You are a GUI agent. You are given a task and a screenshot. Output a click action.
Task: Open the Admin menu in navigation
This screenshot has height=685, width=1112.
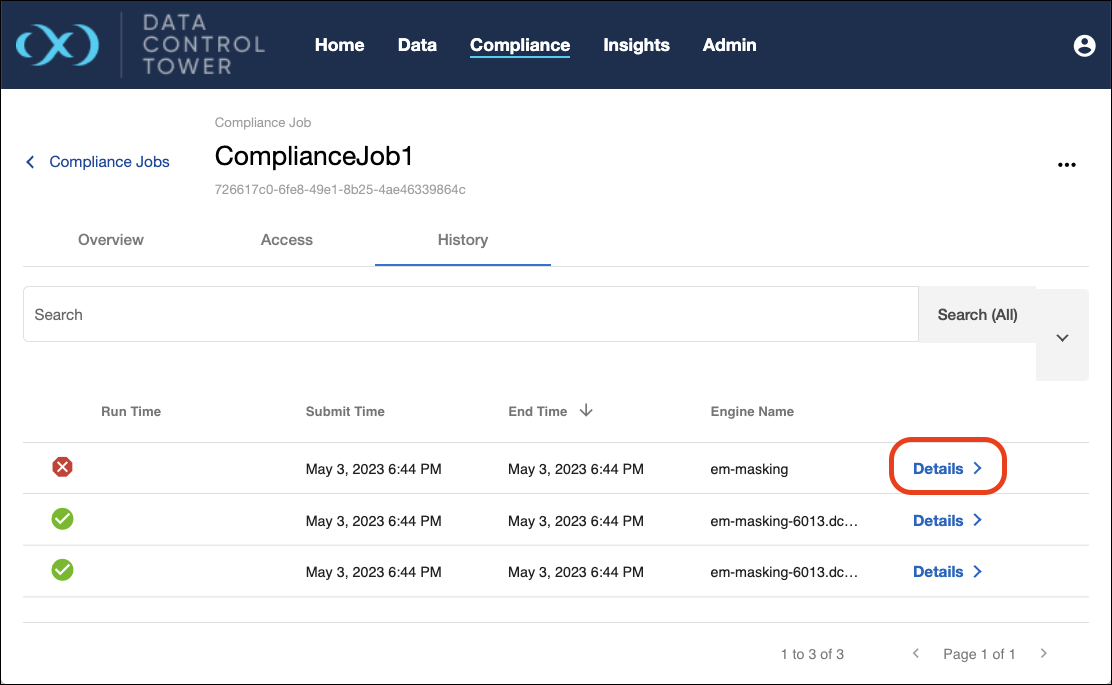pyautogui.click(x=729, y=45)
